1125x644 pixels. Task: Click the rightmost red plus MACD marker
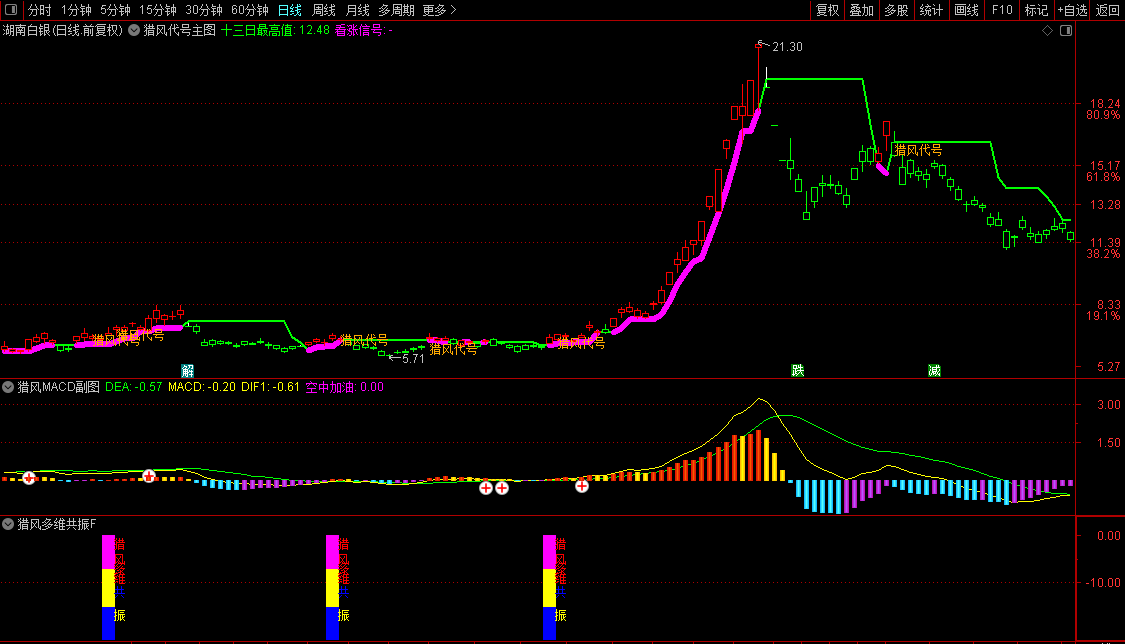[582, 486]
